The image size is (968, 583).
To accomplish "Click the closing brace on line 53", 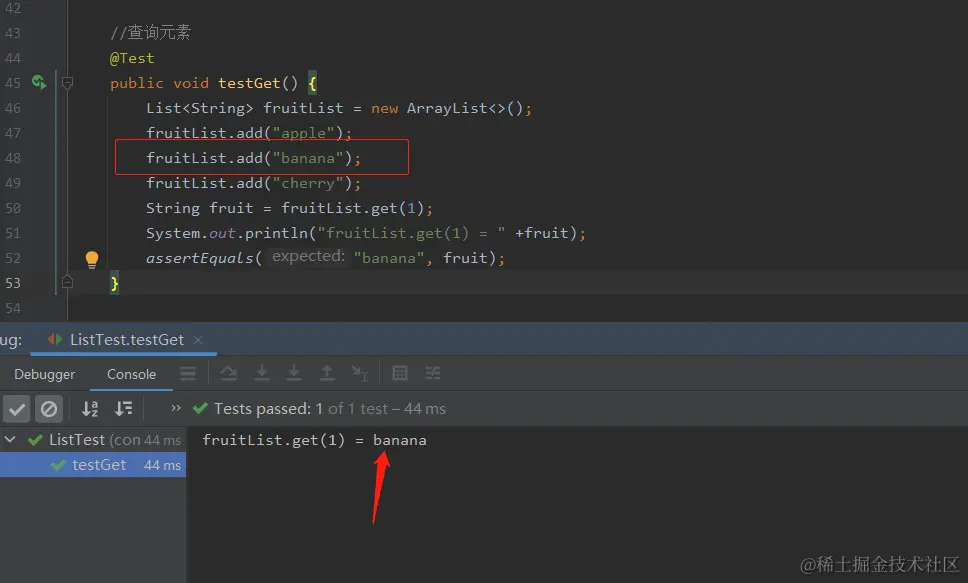I will point(114,283).
